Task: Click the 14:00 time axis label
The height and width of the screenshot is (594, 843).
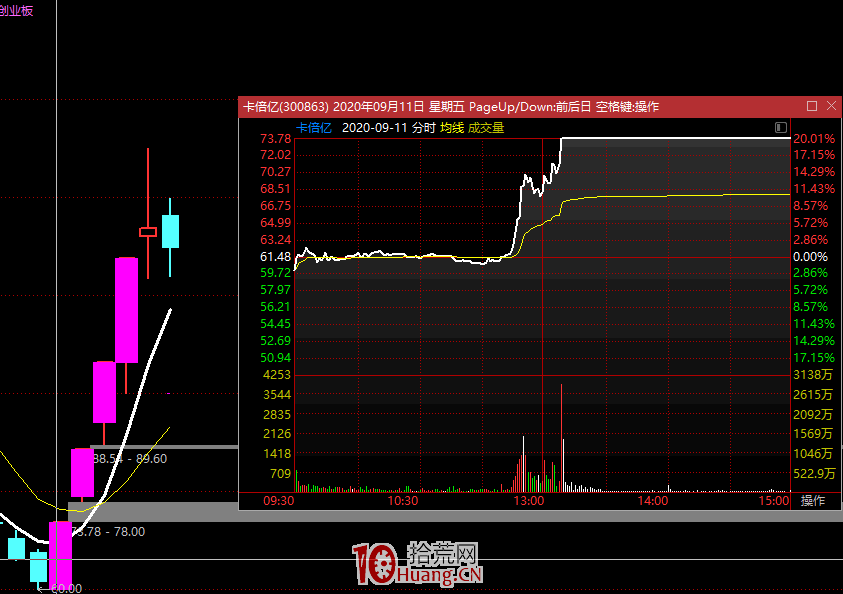Action: click(653, 501)
